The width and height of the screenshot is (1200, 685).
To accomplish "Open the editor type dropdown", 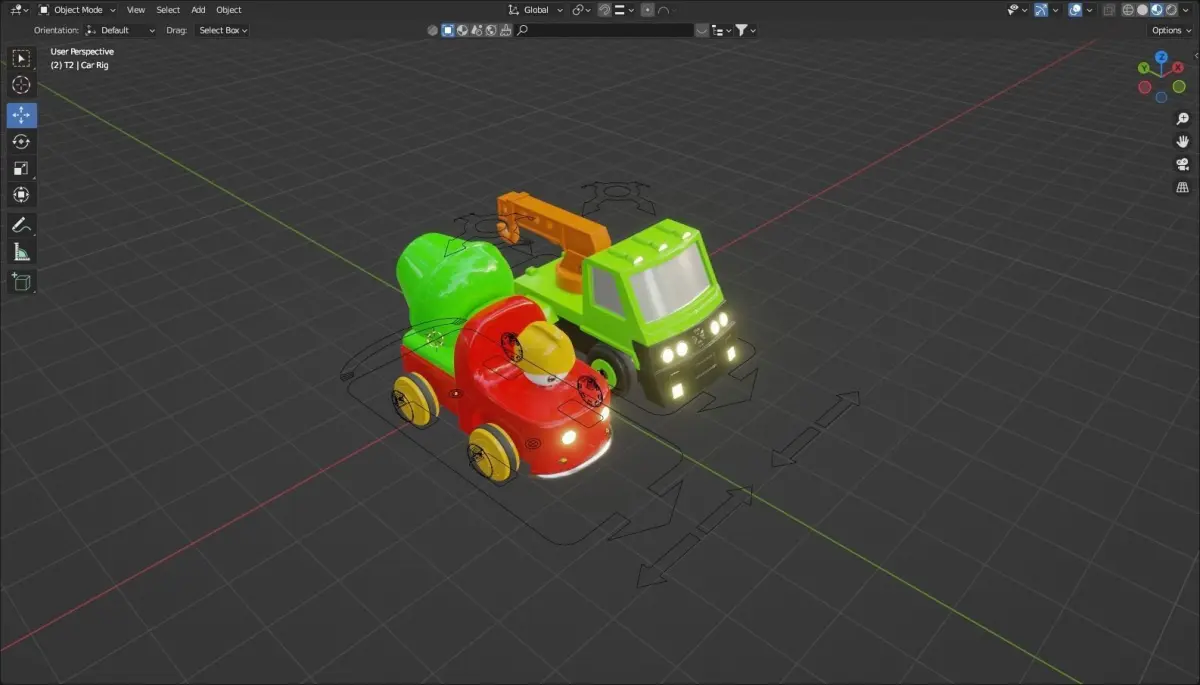I will click(18, 10).
